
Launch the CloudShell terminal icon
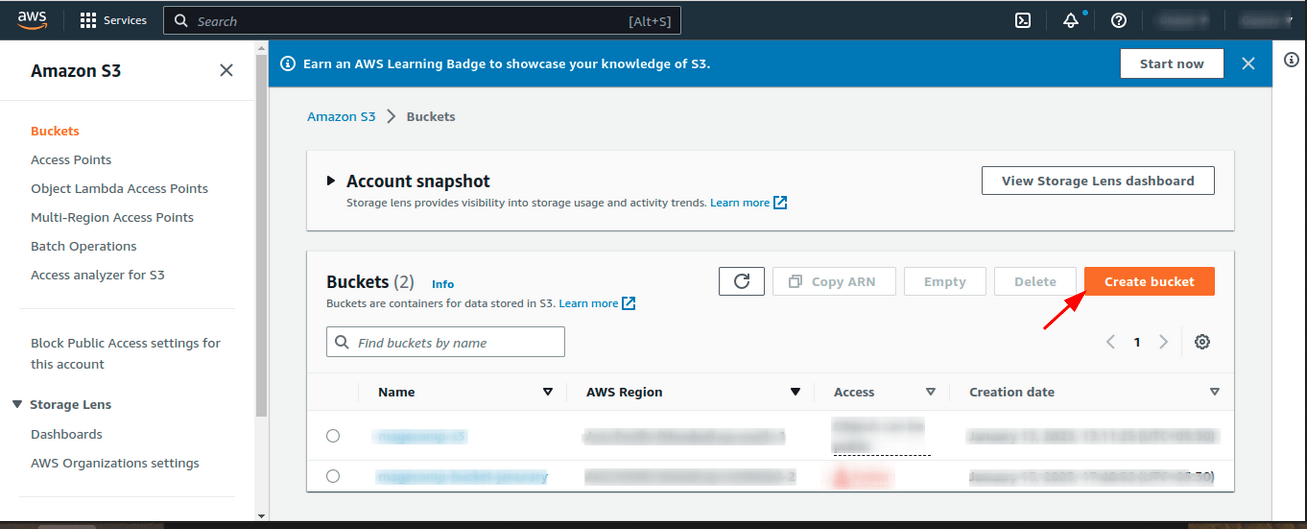click(x=1023, y=20)
